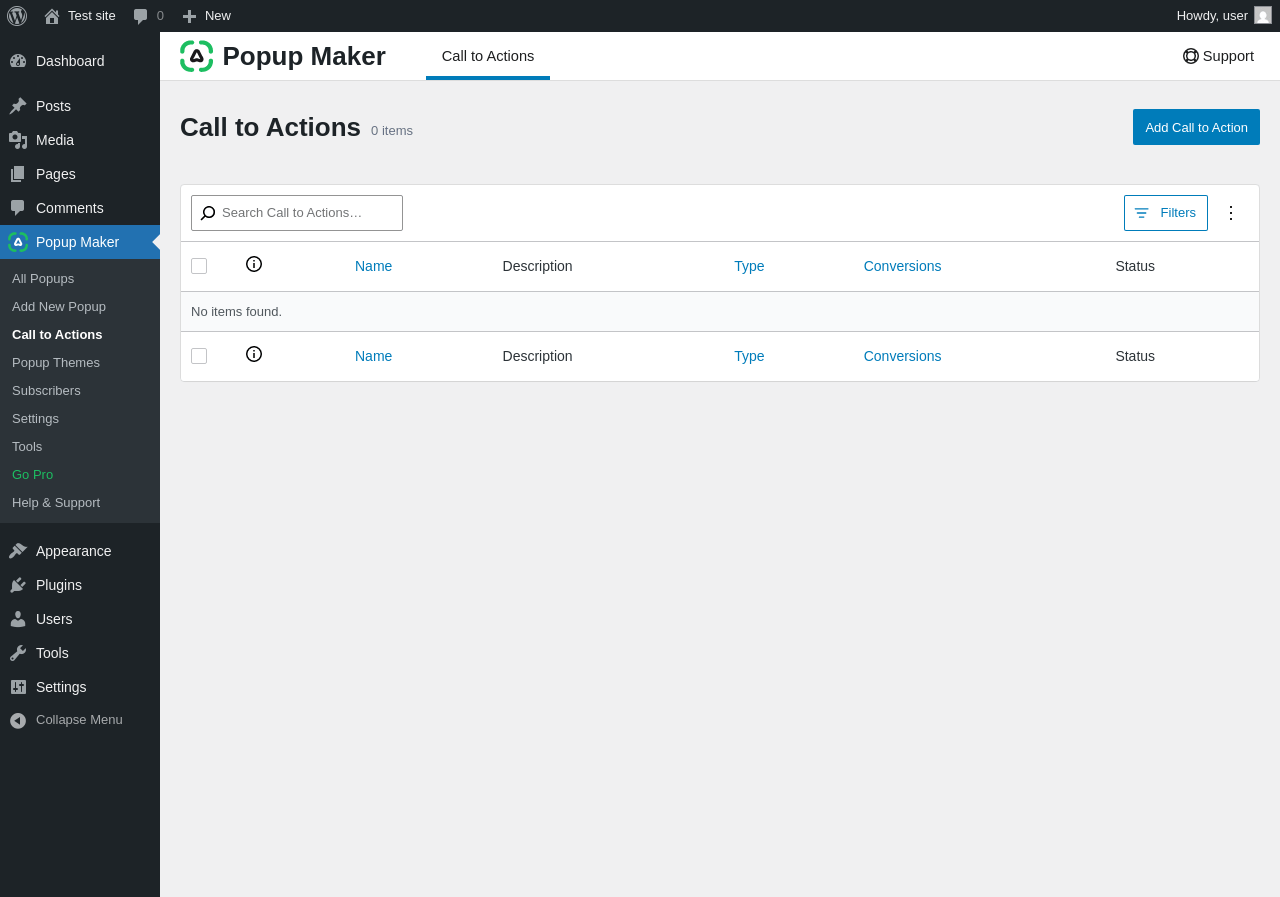This screenshot has width=1280, height=897.
Task: Open the Filters dropdown
Action: pyautogui.click(x=1165, y=213)
